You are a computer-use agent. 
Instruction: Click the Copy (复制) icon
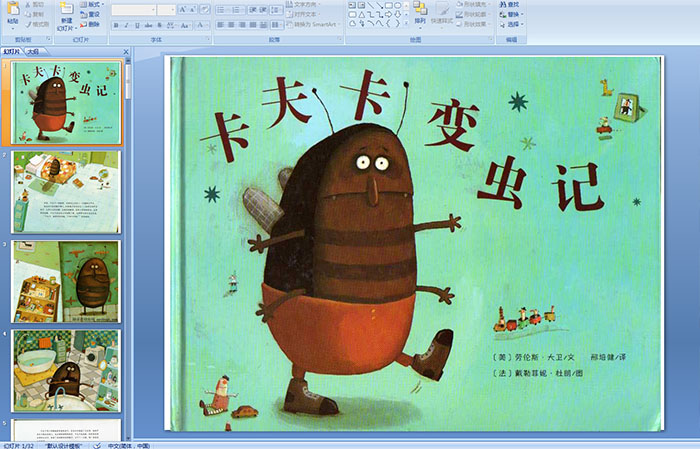click(x=28, y=14)
